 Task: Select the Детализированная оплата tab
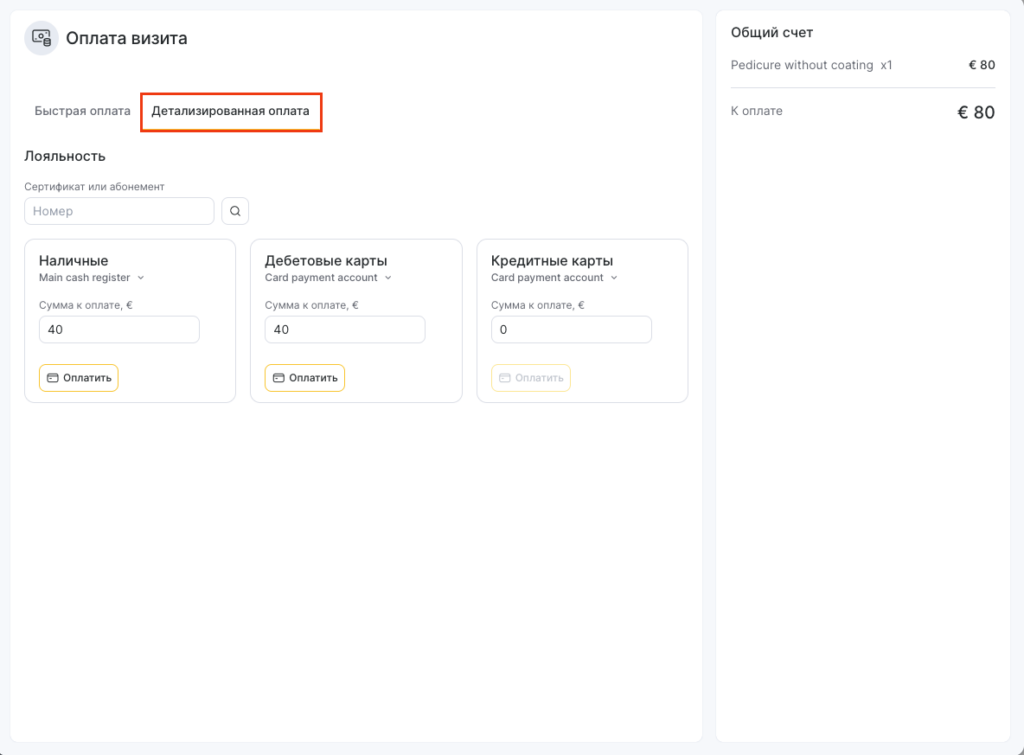pos(230,111)
